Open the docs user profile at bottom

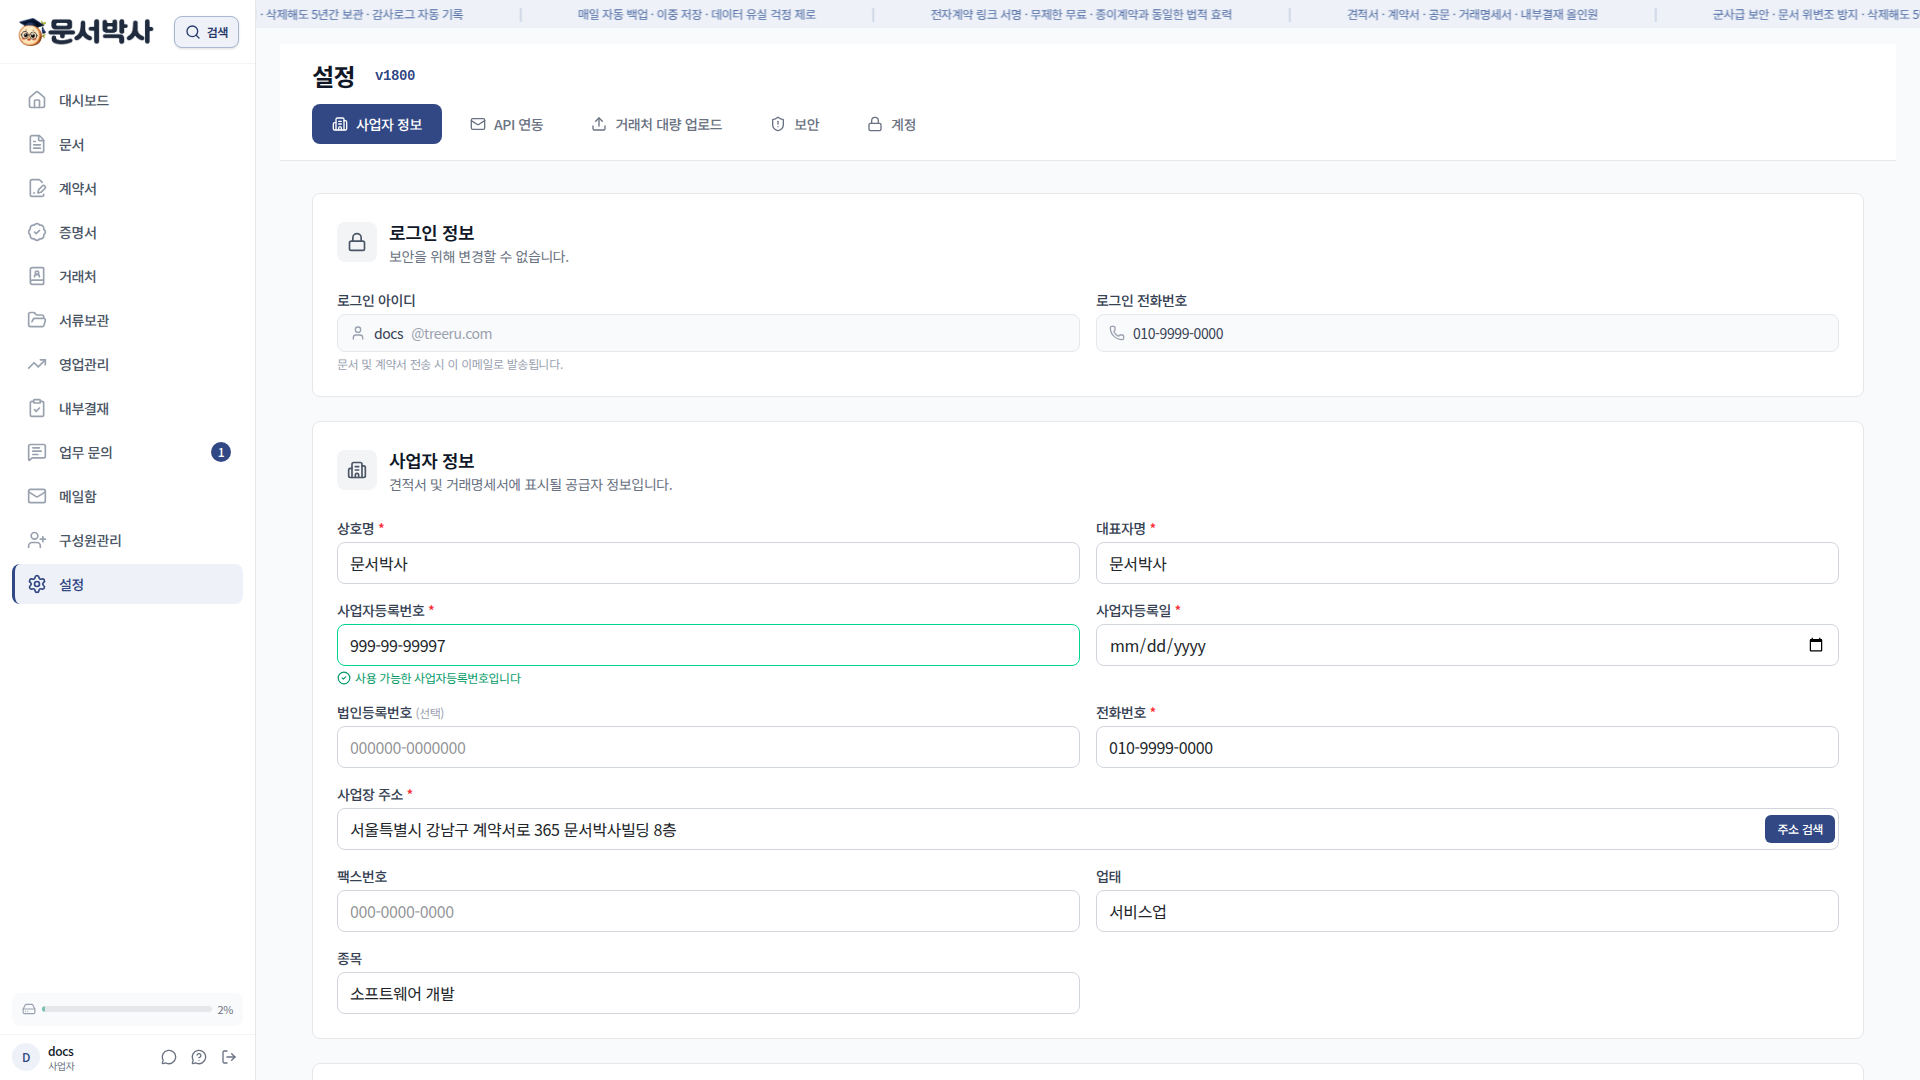click(46, 1057)
